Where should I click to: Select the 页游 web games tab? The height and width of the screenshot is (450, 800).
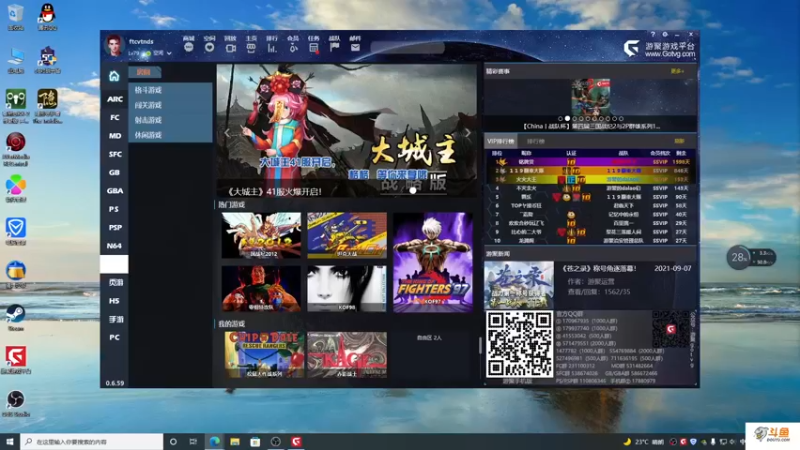(x=114, y=283)
